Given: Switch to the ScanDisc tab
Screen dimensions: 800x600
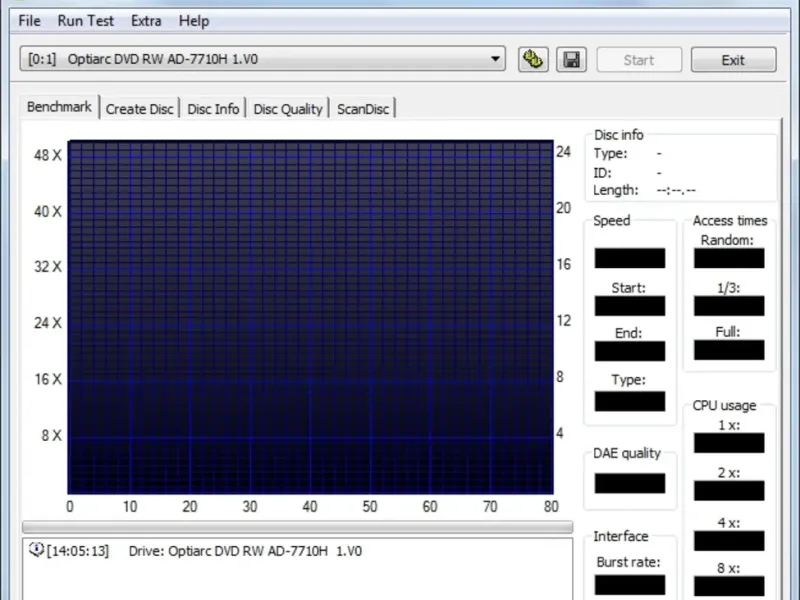Looking at the screenshot, I should coord(363,109).
